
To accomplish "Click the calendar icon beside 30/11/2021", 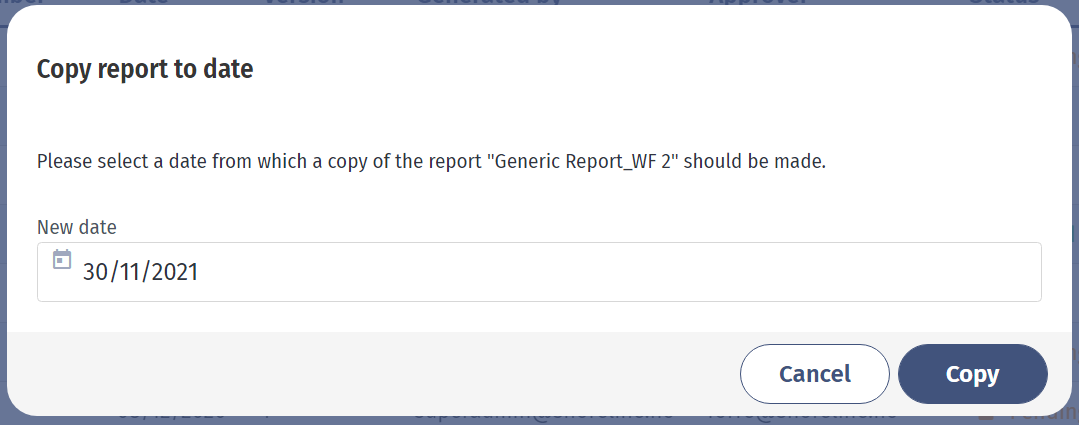I will coord(62,259).
